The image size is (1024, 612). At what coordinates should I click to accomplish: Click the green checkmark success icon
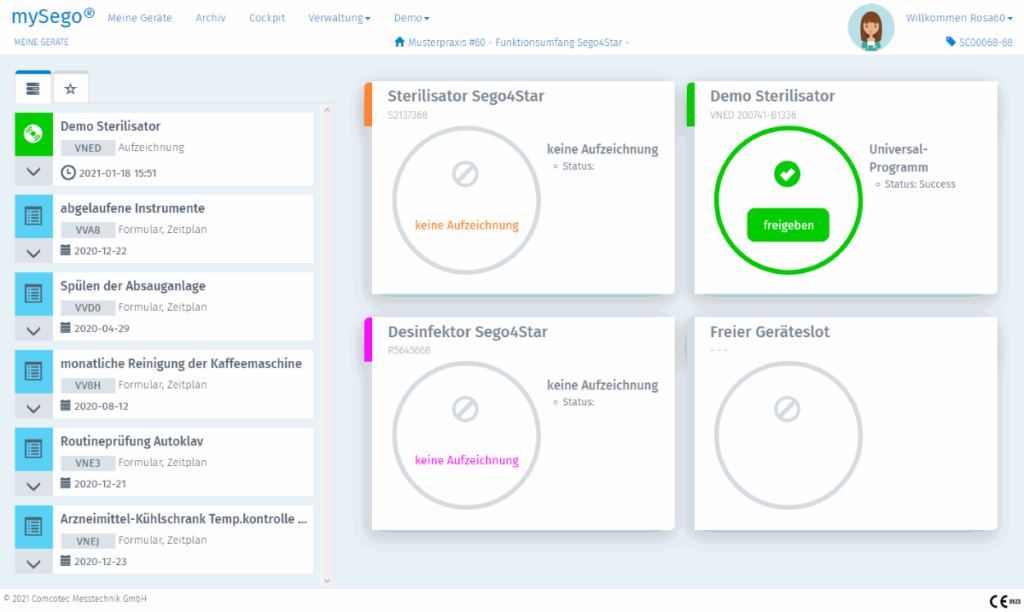pos(787,174)
